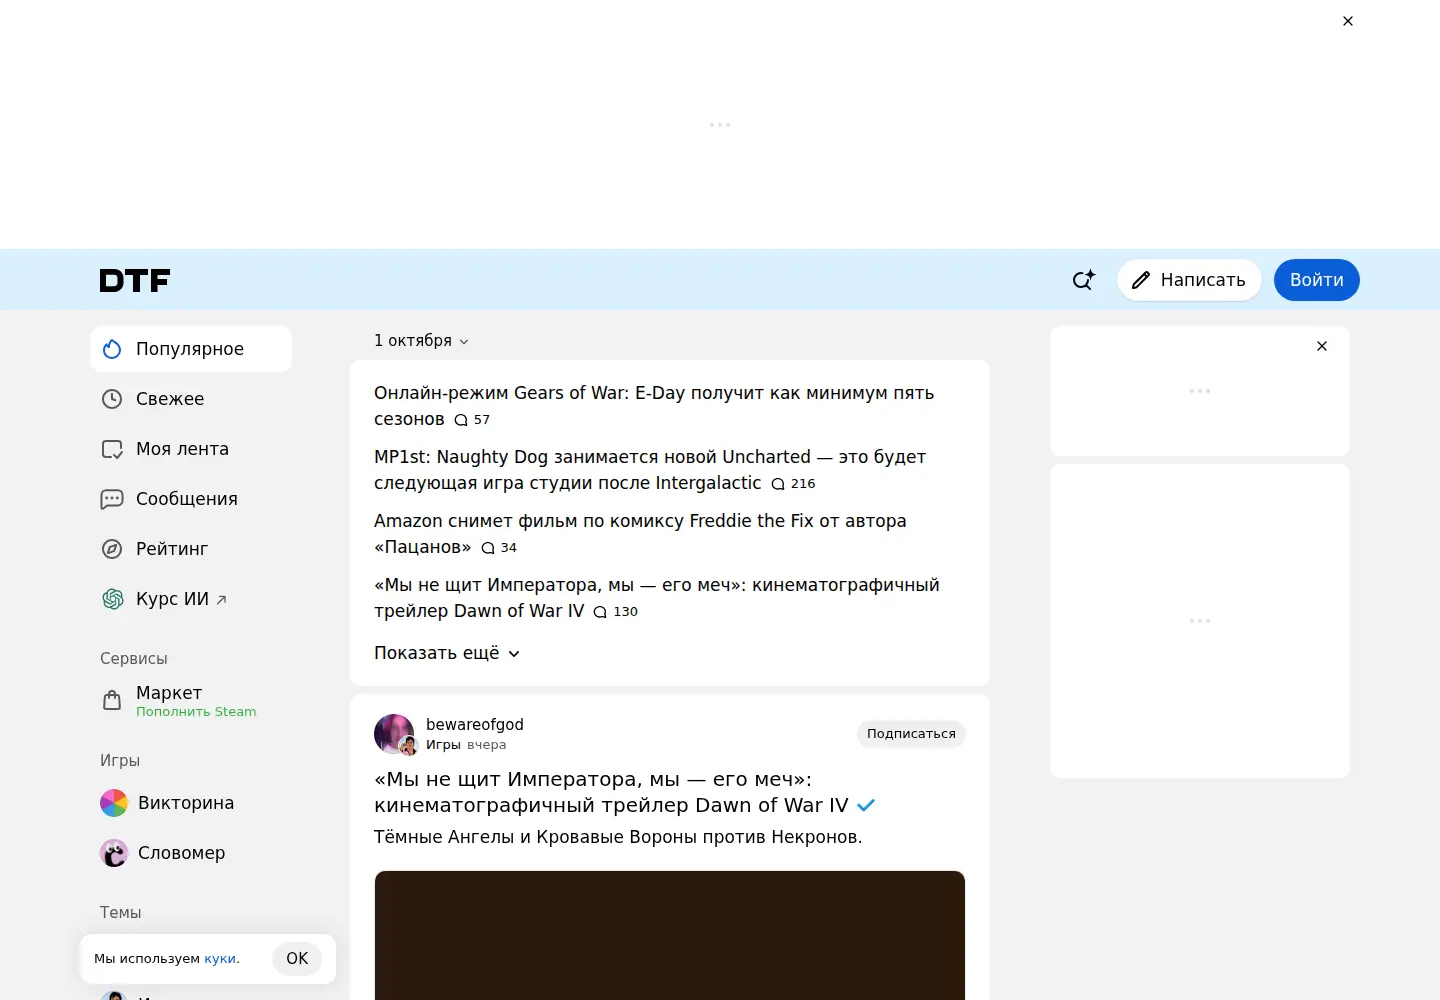Click post subtitle about Тёмные Ангелы

(x=618, y=837)
